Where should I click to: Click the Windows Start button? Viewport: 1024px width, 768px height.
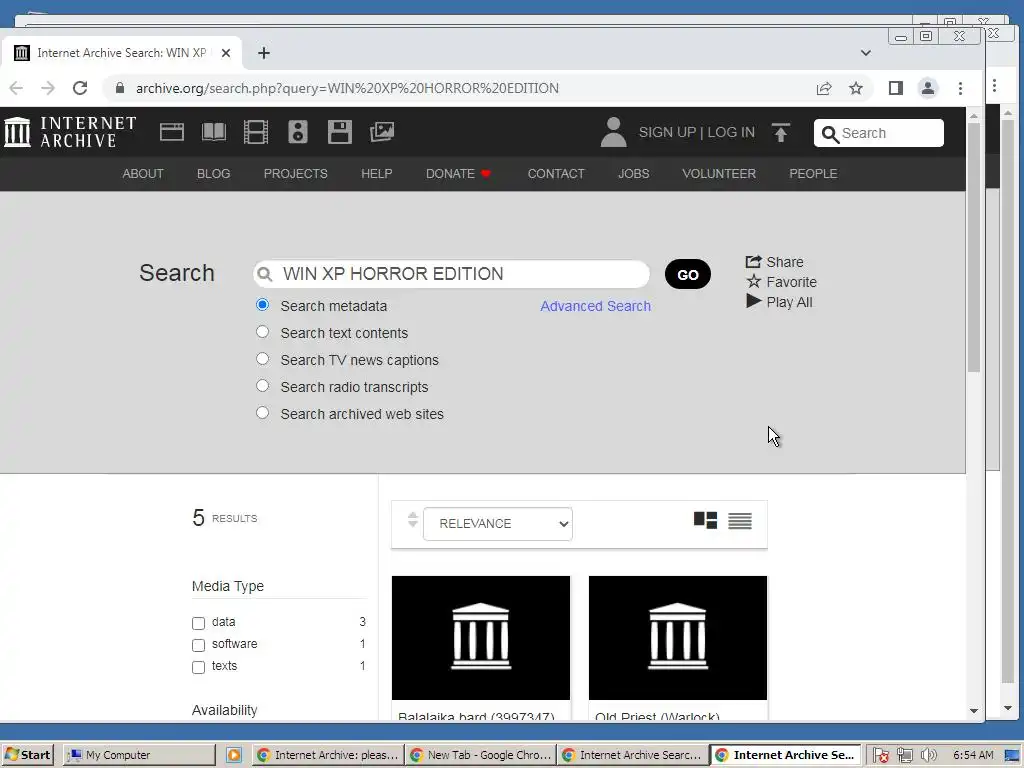pyautogui.click(x=27, y=755)
